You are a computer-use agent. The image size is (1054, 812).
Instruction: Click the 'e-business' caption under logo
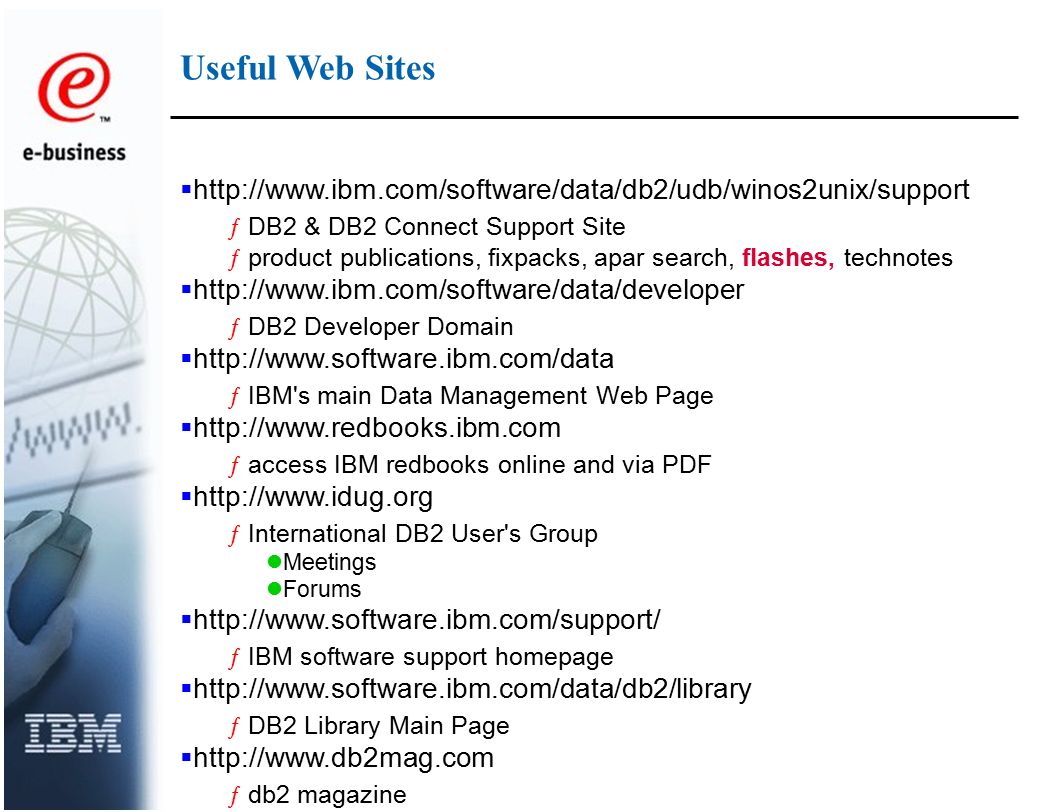coord(74,153)
